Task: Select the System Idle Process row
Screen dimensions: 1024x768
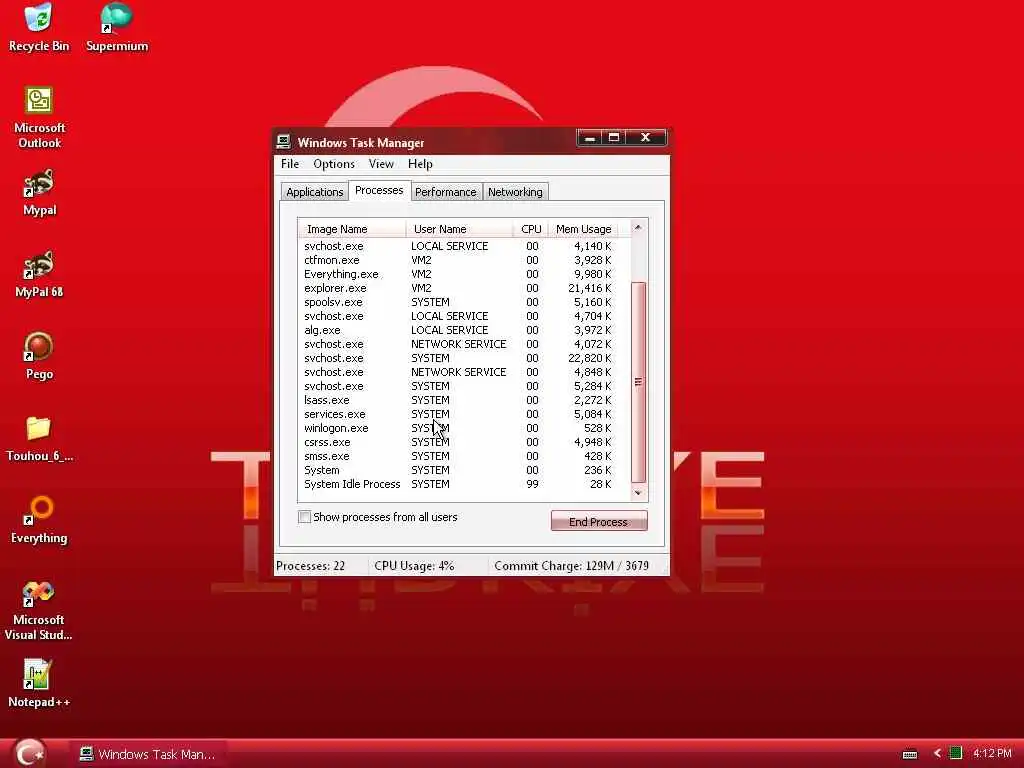Action: click(458, 484)
